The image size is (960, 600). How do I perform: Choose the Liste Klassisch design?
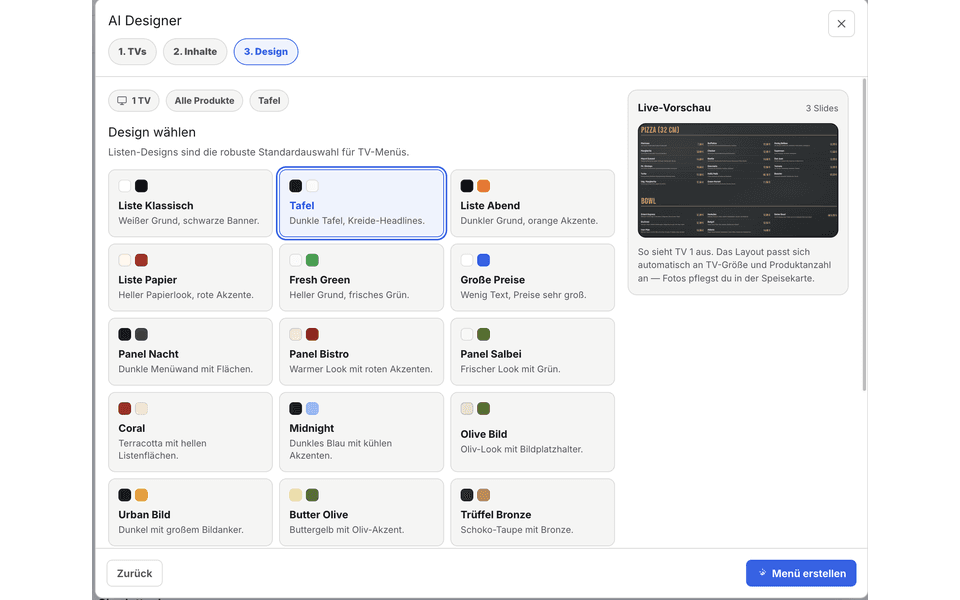click(190, 203)
